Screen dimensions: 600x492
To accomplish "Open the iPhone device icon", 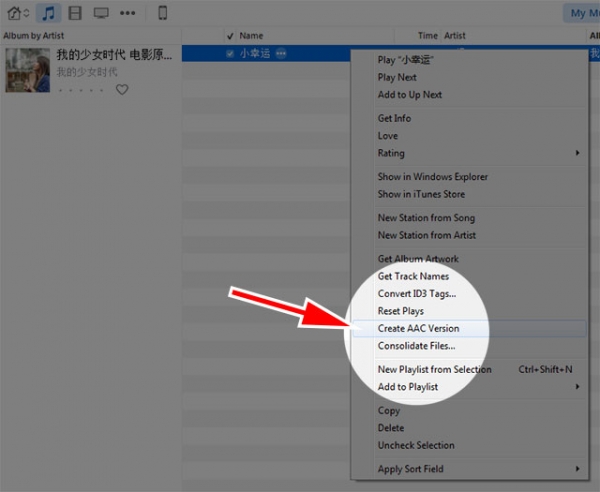I will point(163,13).
